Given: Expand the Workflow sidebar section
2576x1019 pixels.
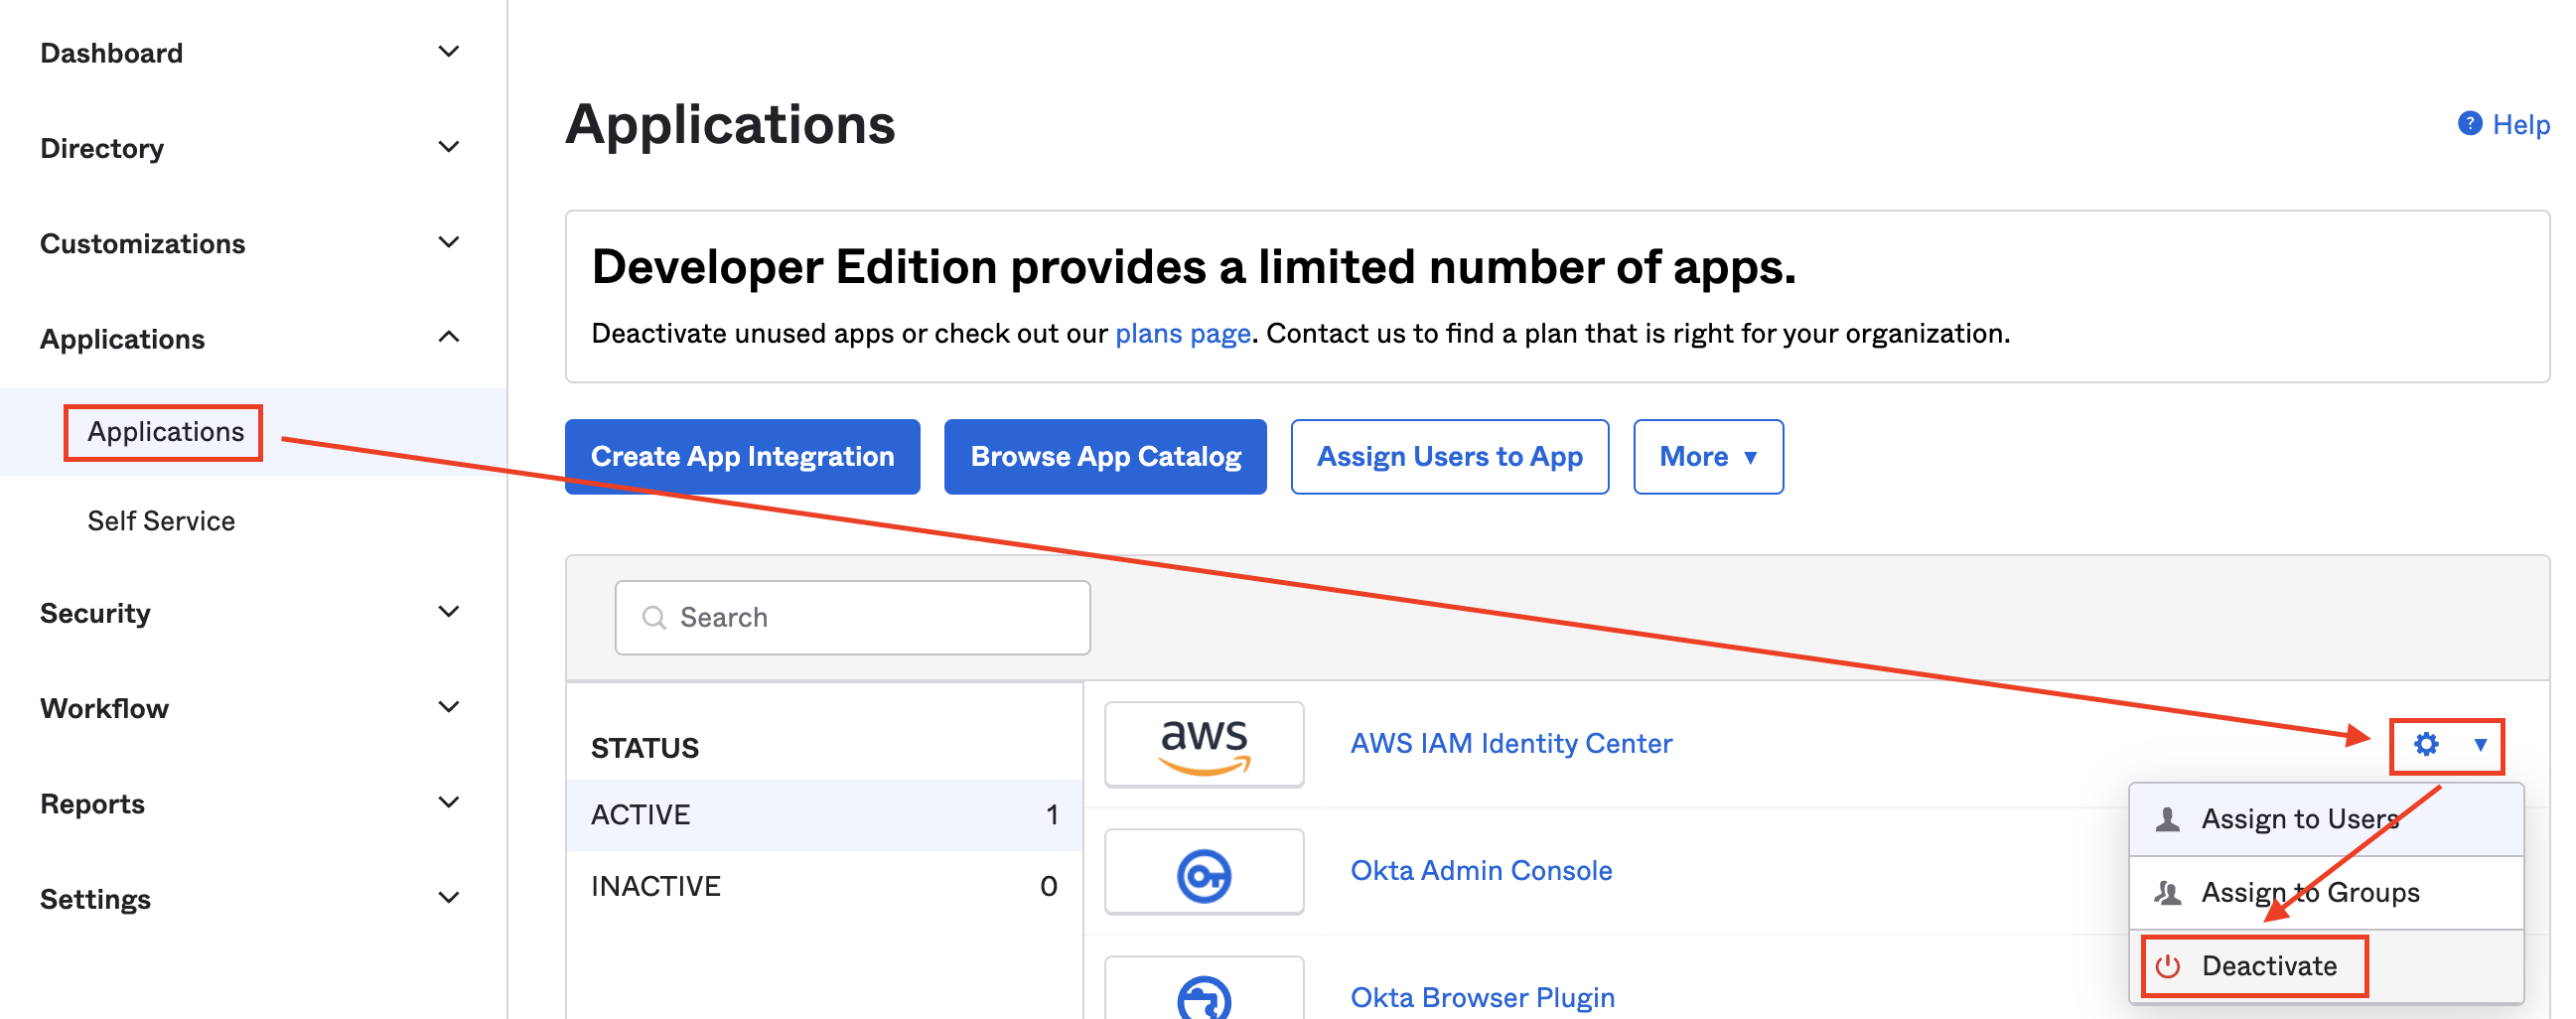Looking at the screenshot, I should click(449, 707).
